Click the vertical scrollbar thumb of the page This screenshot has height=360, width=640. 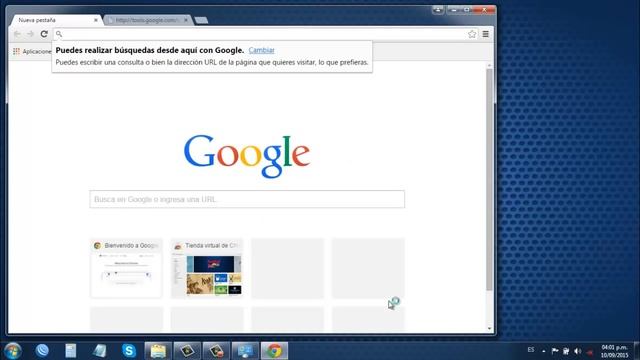click(x=489, y=180)
